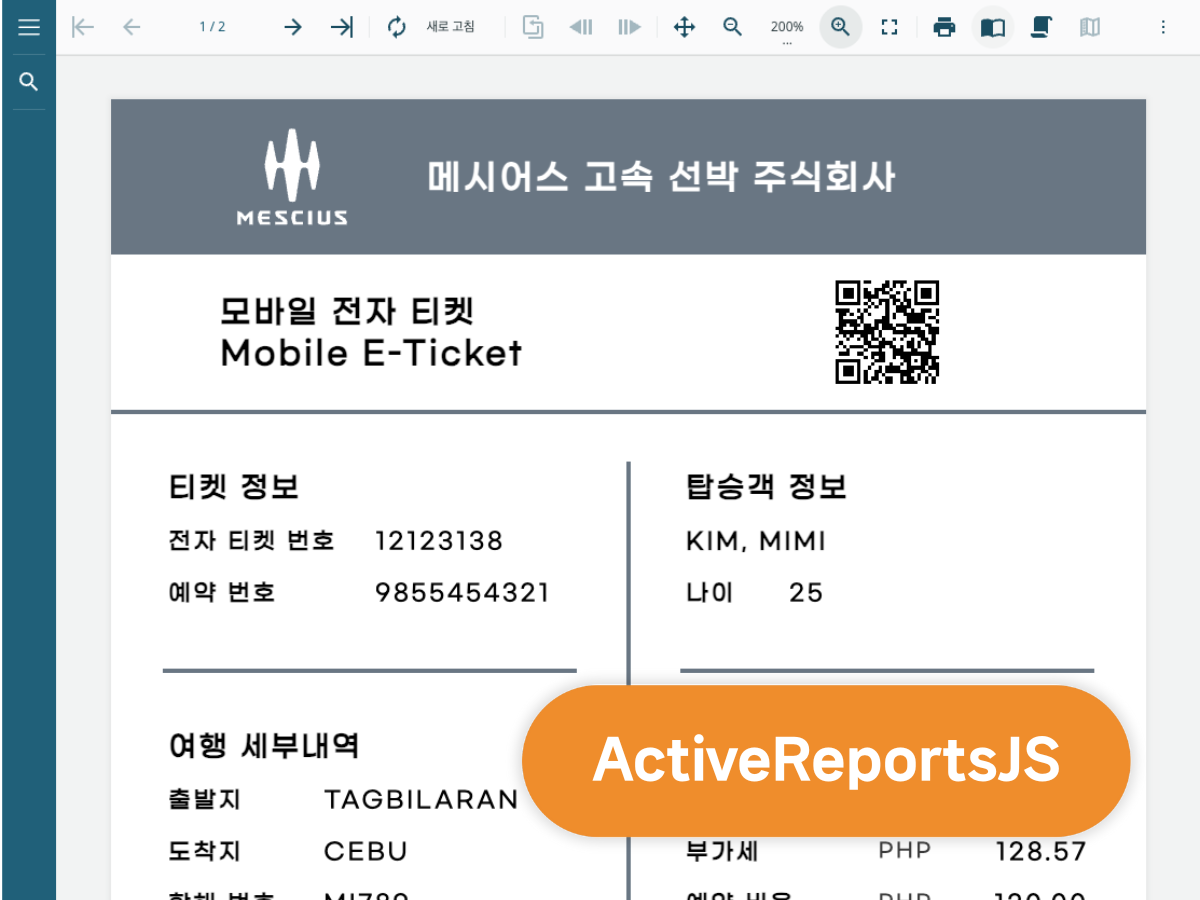Screen dimensions: 1200x900
Task: Zoom in with the plus magnifier
Action: (841, 27)
